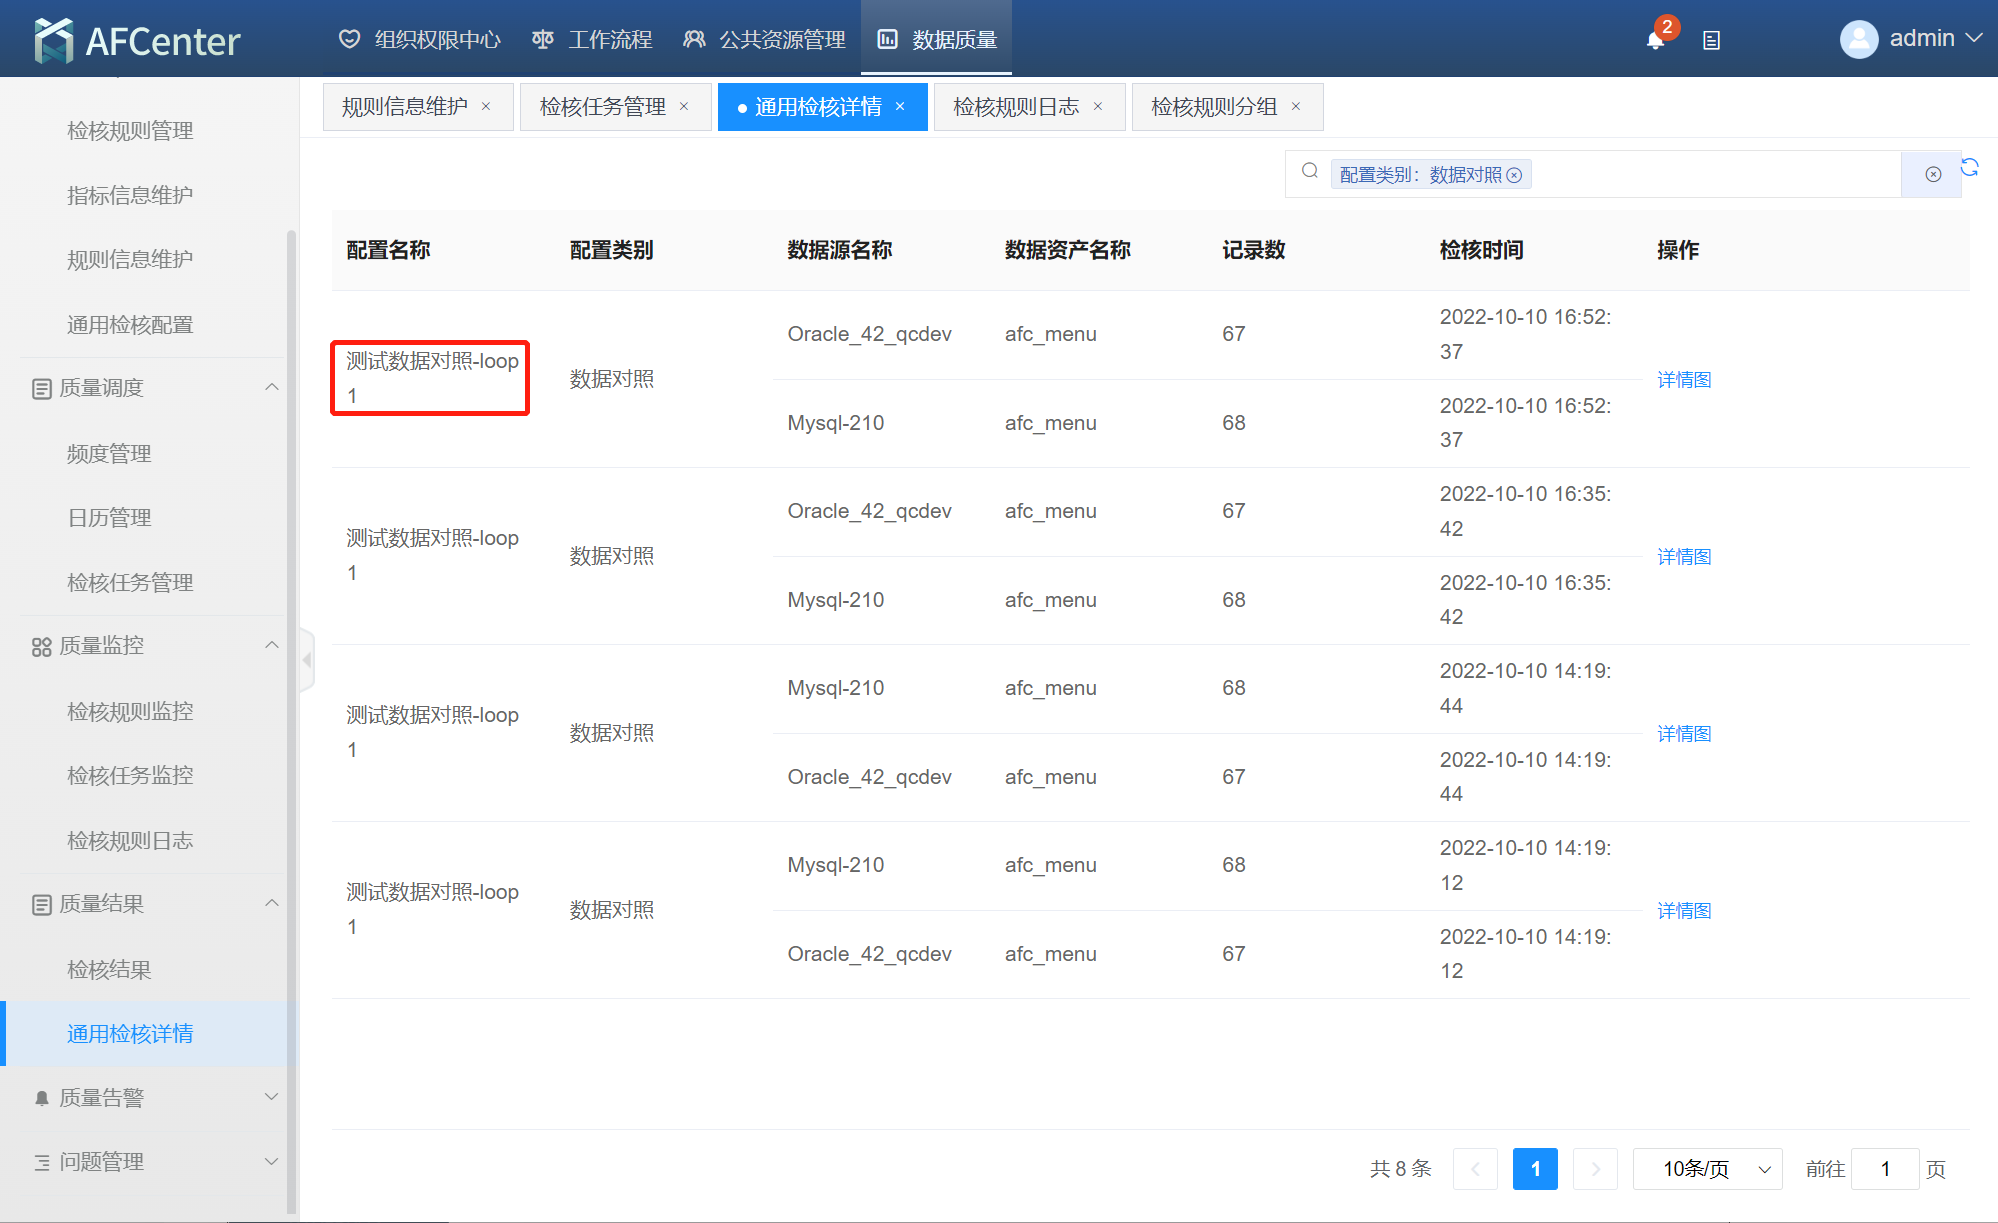
Task: Close the 规则信息维护 tab
Action: coord(486,106)
